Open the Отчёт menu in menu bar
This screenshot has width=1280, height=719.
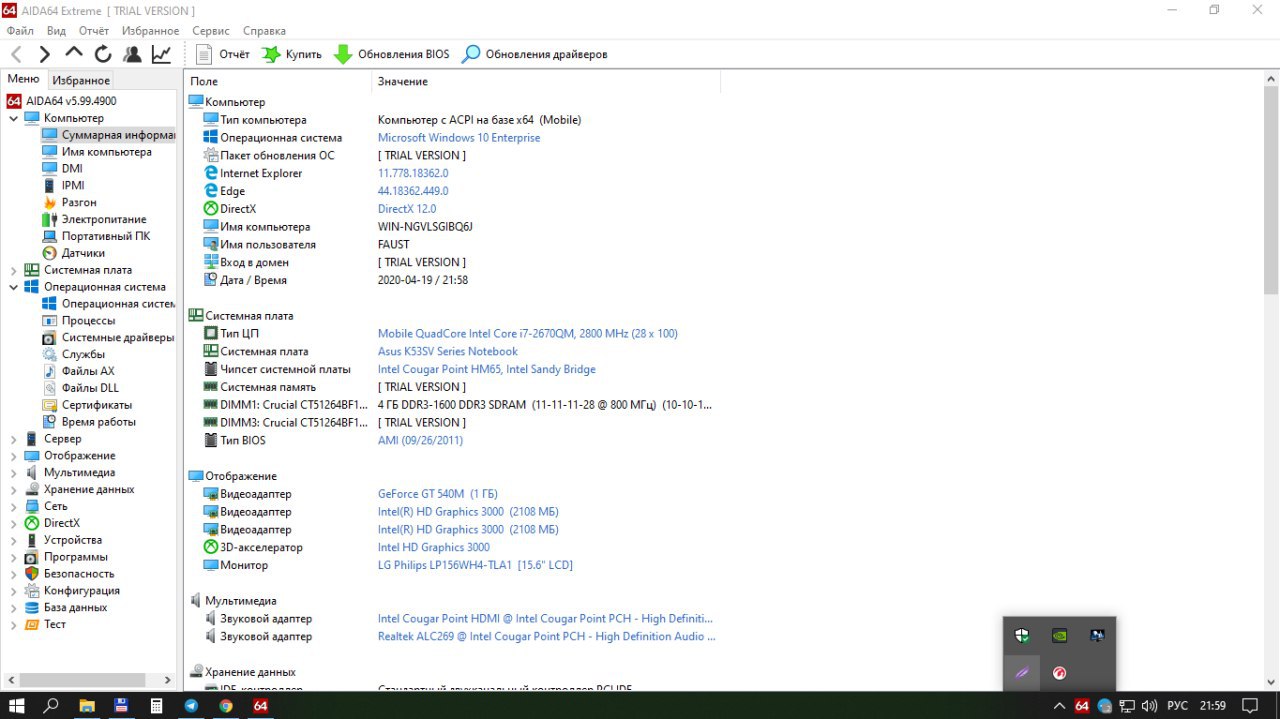(94, 31)
